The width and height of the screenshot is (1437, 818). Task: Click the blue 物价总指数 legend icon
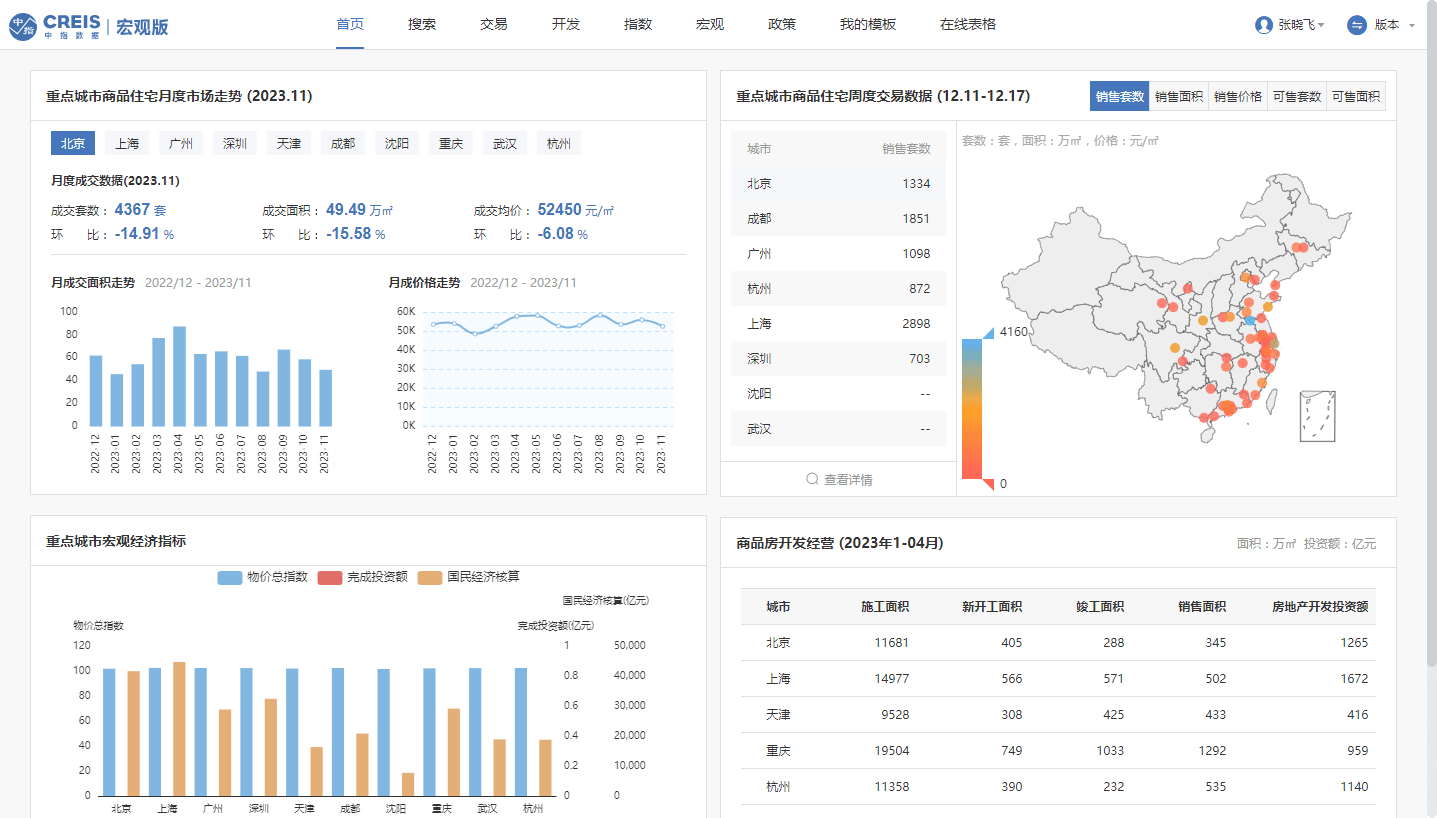pyautogui.click(x=230, y=577)
